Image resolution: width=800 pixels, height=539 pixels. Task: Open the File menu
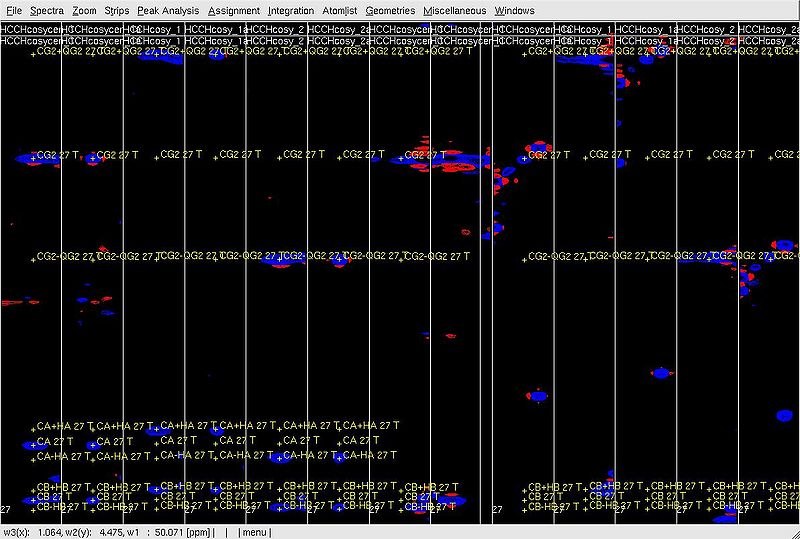pyautogui.click(x=14, y=10)
